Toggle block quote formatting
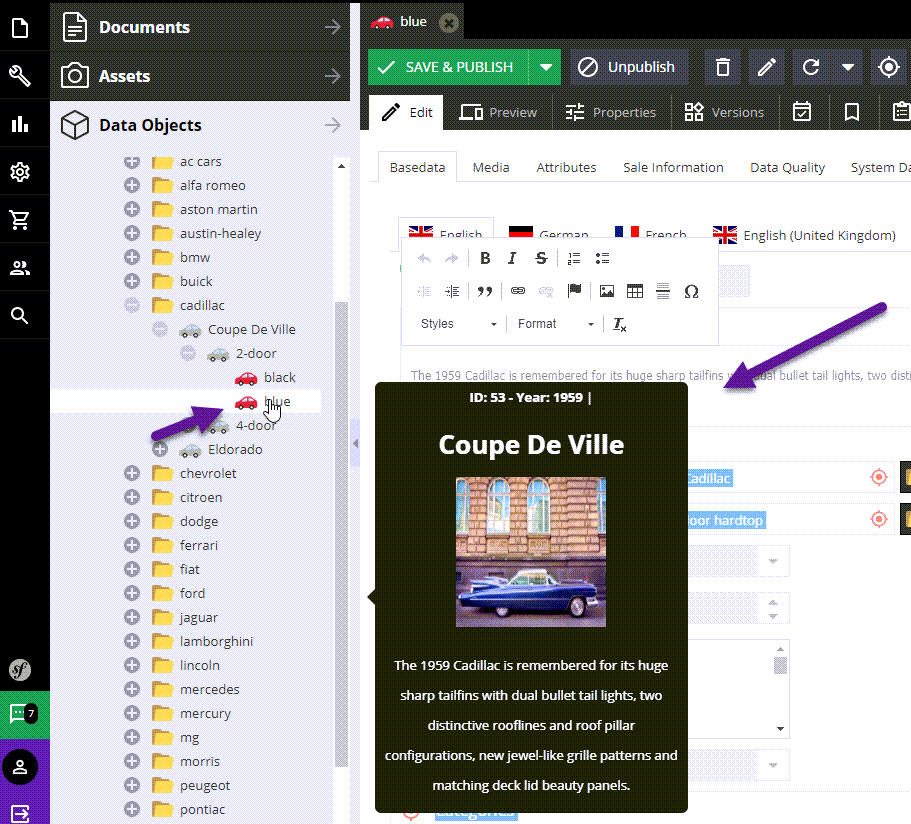This screenshot has width=911, height=824. point(485,291)
